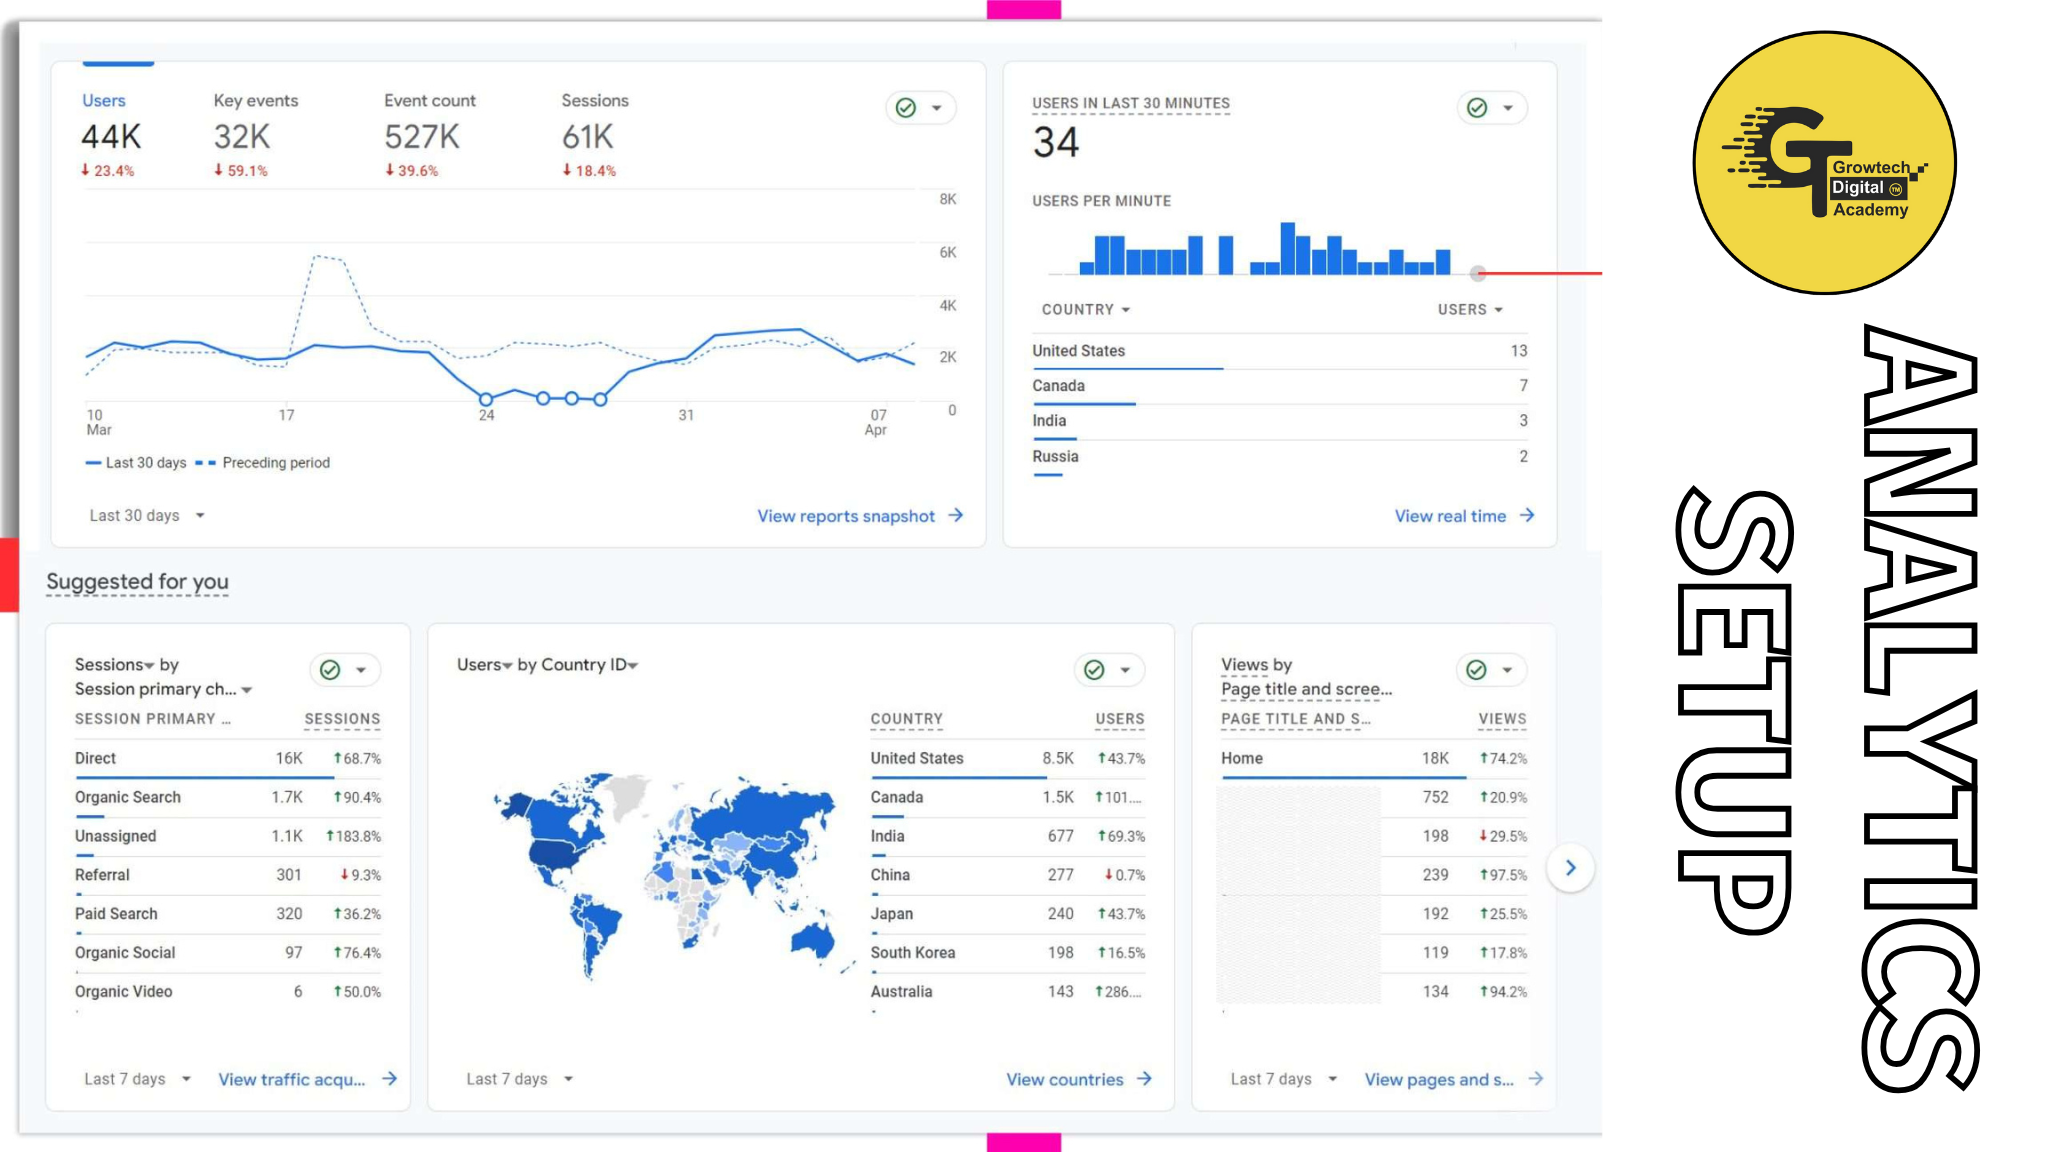This screenshot has width=2048, height=1152.
Task: Click View traffic acquisition link
Action: 292,1080
